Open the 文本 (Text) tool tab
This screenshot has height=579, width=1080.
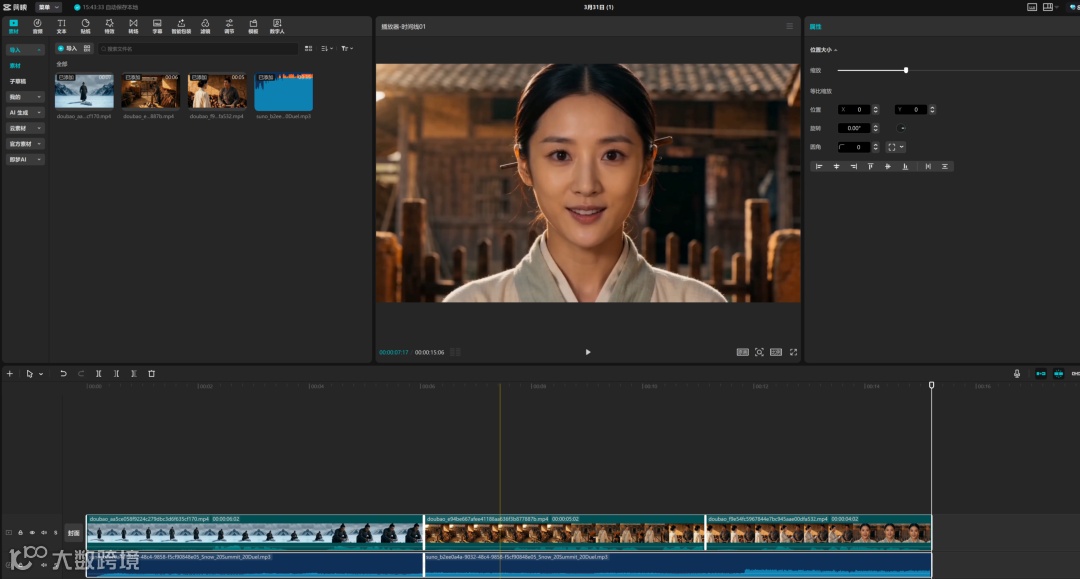click(61, 25)
